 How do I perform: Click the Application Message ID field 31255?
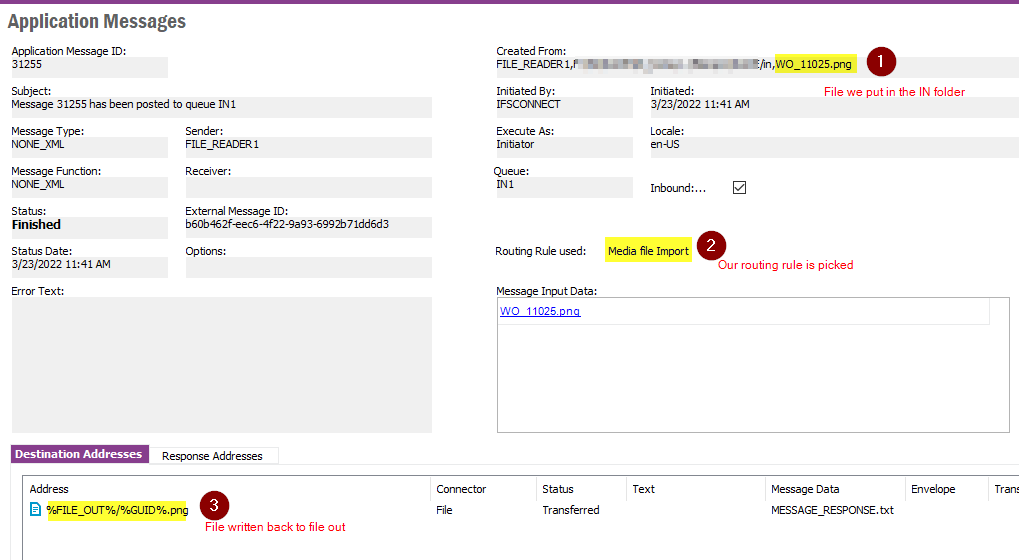[x=89, y=67]
